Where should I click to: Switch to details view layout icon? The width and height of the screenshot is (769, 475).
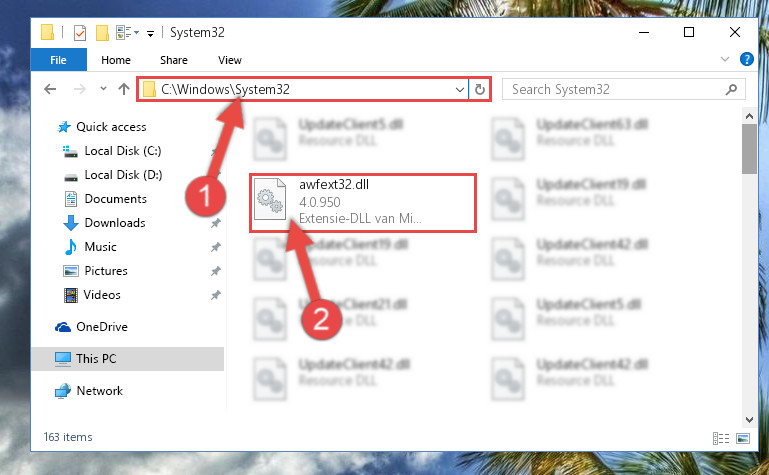(x=720, y=438)
